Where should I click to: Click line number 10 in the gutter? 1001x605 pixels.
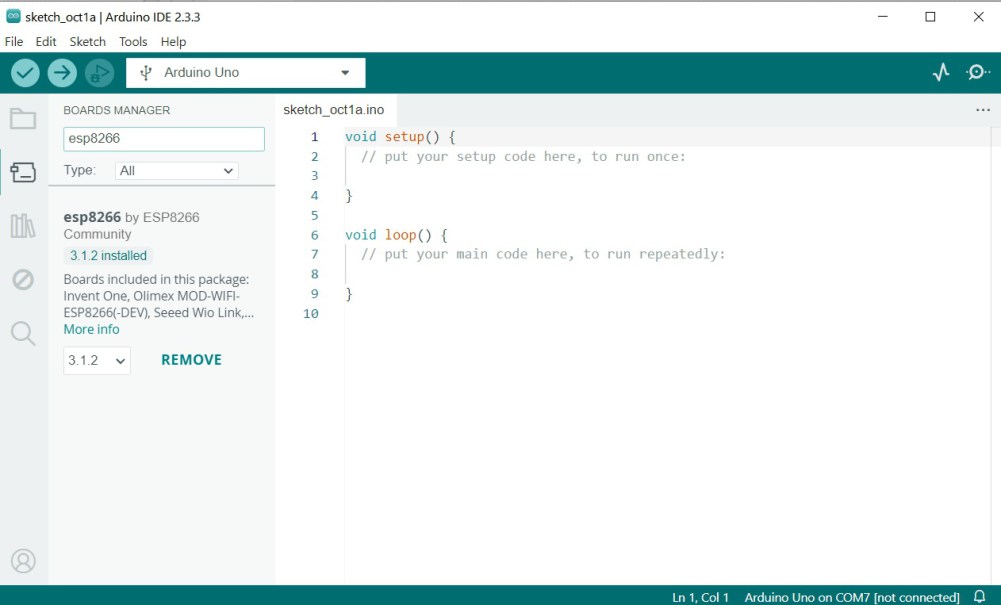[311, 313]
